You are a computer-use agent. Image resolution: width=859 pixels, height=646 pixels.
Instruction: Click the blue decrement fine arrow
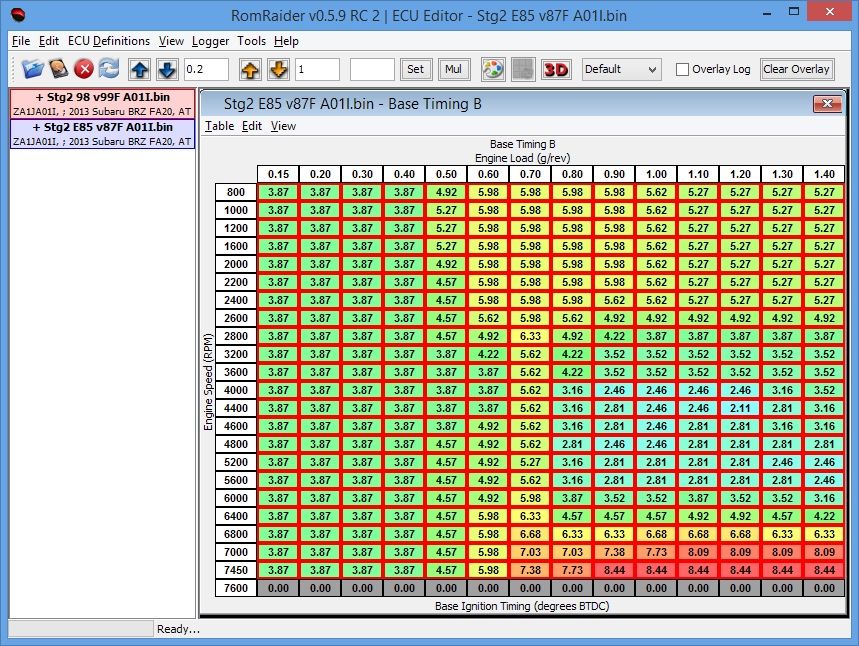(167, 70)
